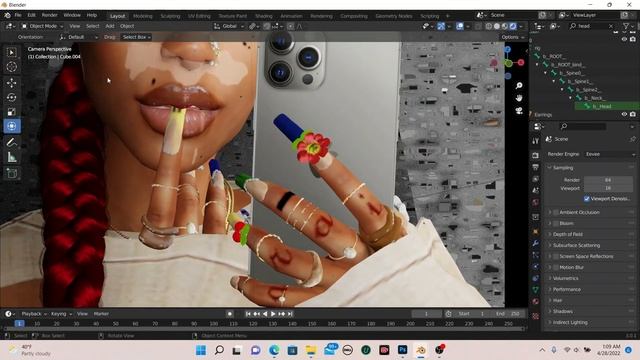Screen dimensions: 640x360
Task: Open the Material properties tab
Action: [536, 302]
